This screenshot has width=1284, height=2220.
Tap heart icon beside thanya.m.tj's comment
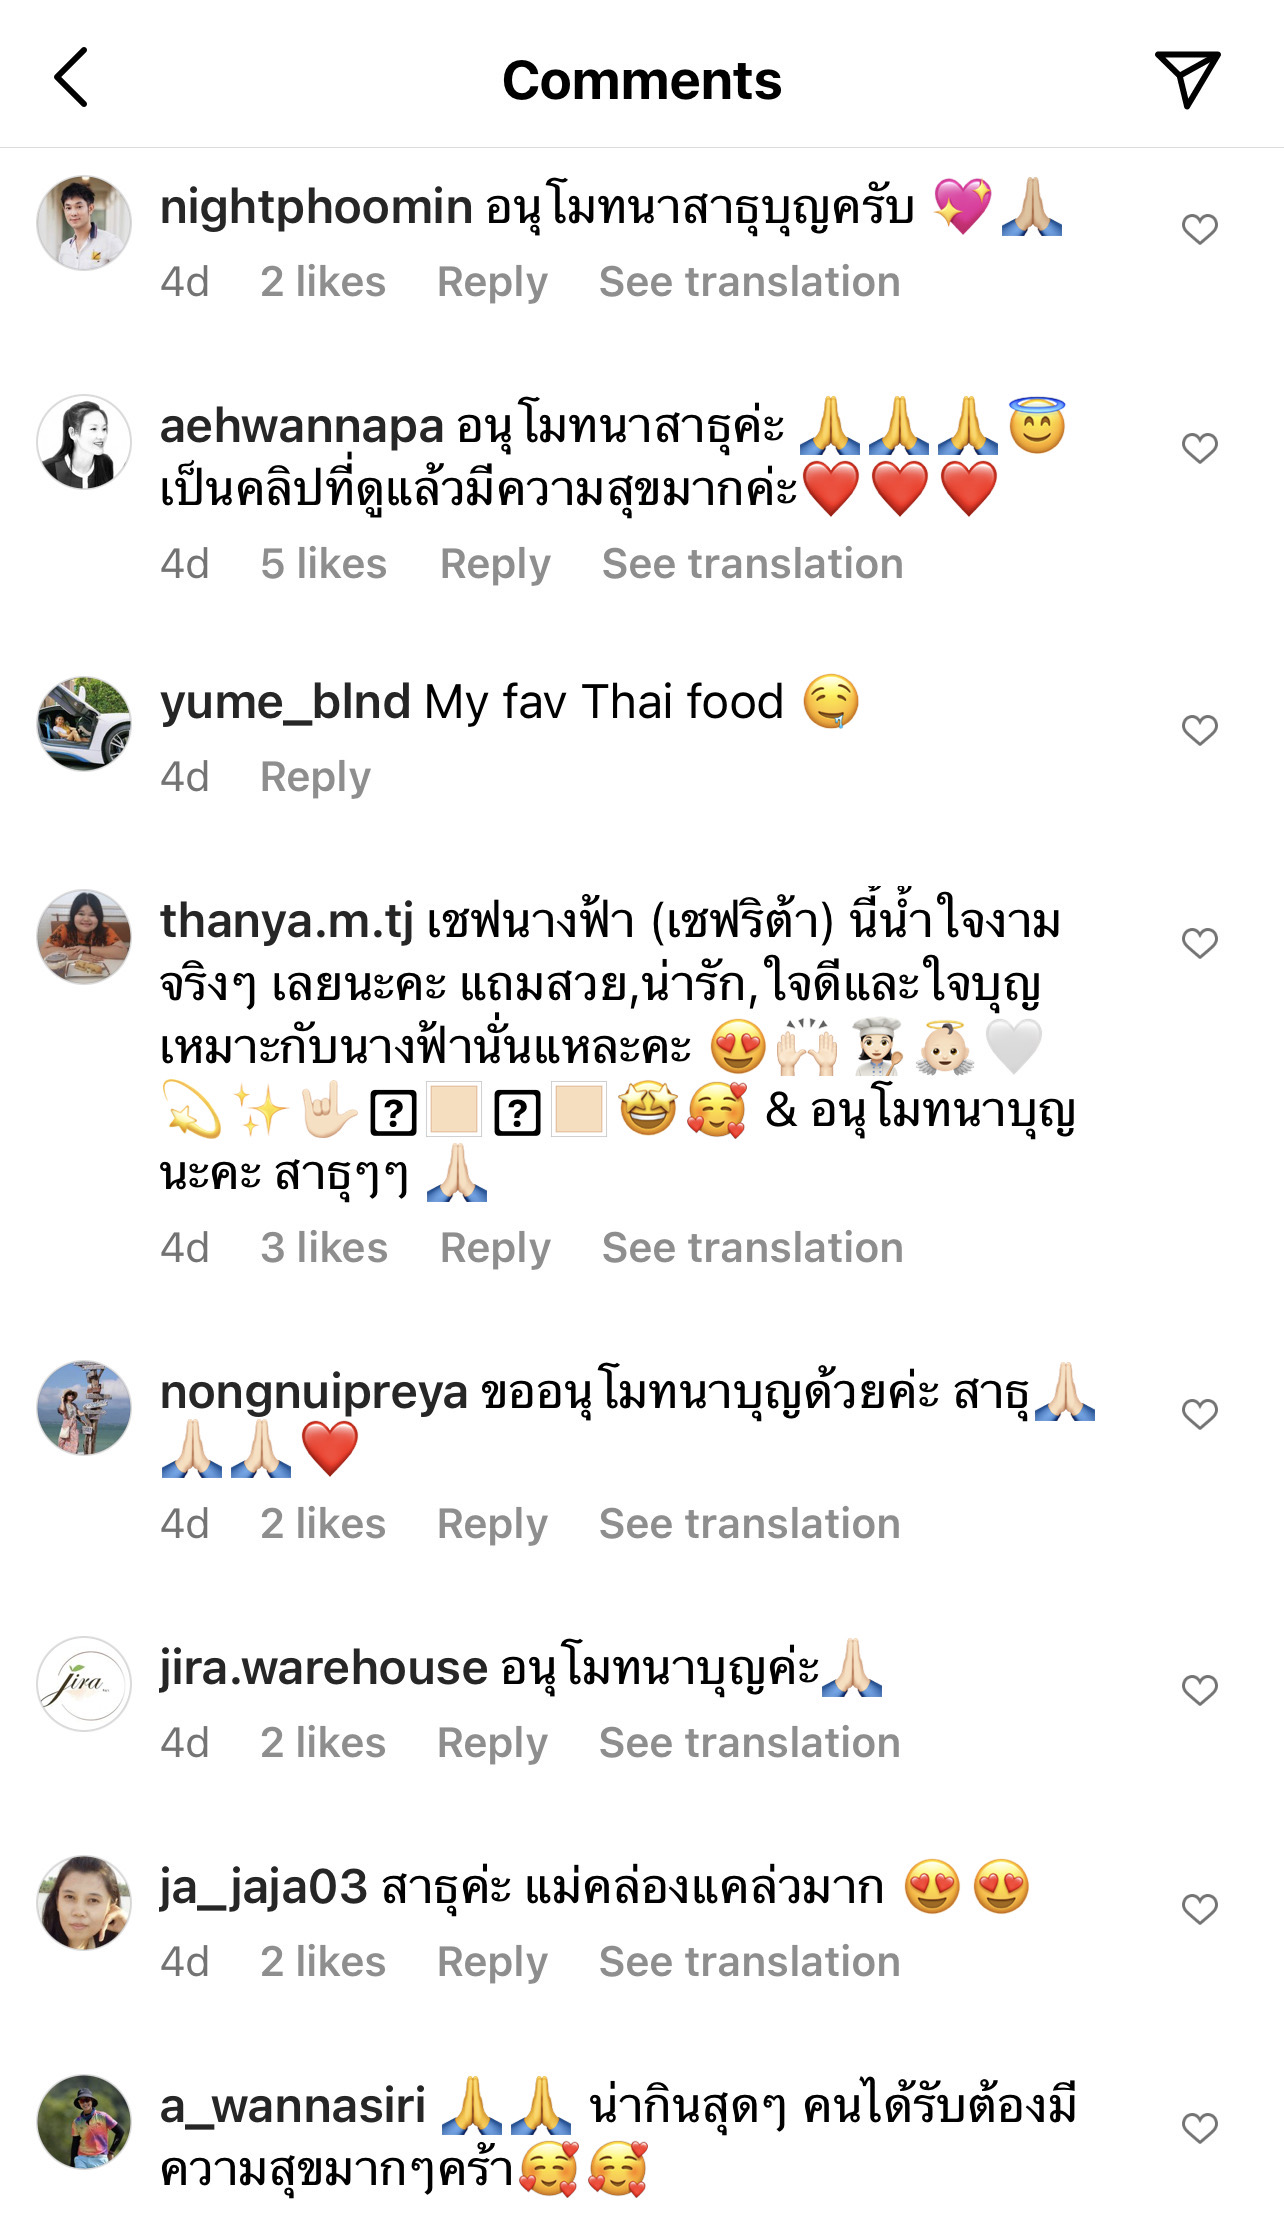point(1199,943)
